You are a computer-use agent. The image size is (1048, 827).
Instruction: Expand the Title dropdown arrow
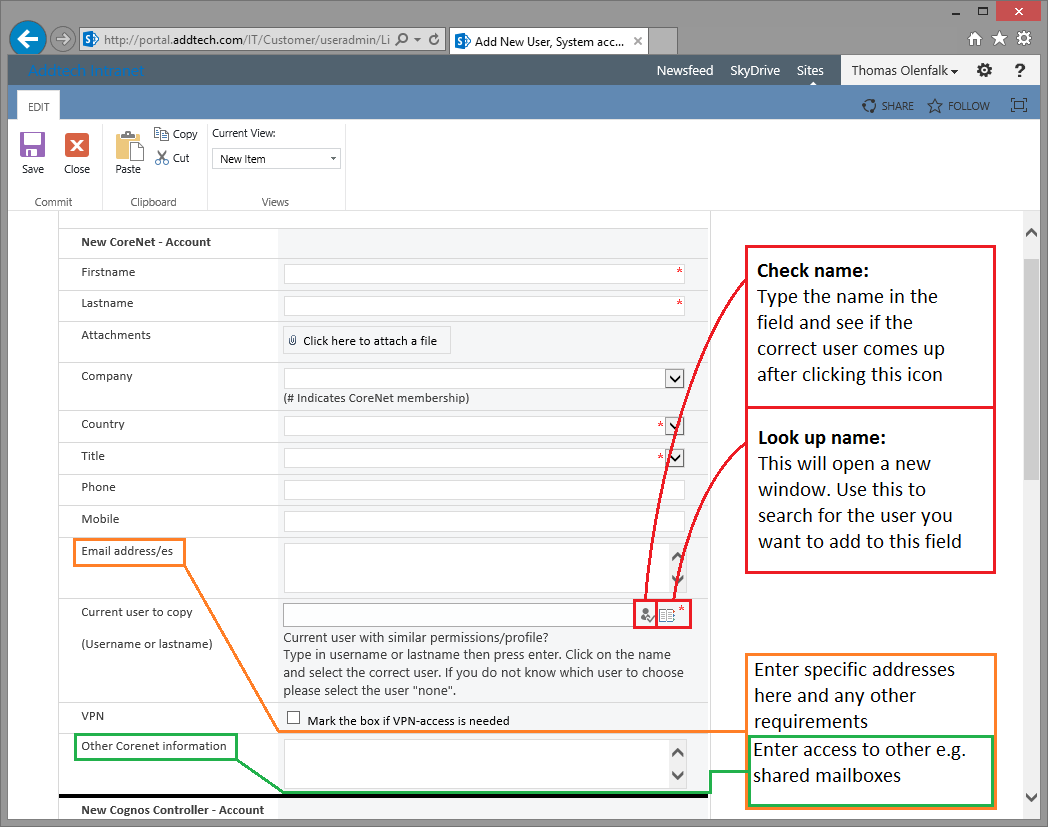click(x=676, y=458)
